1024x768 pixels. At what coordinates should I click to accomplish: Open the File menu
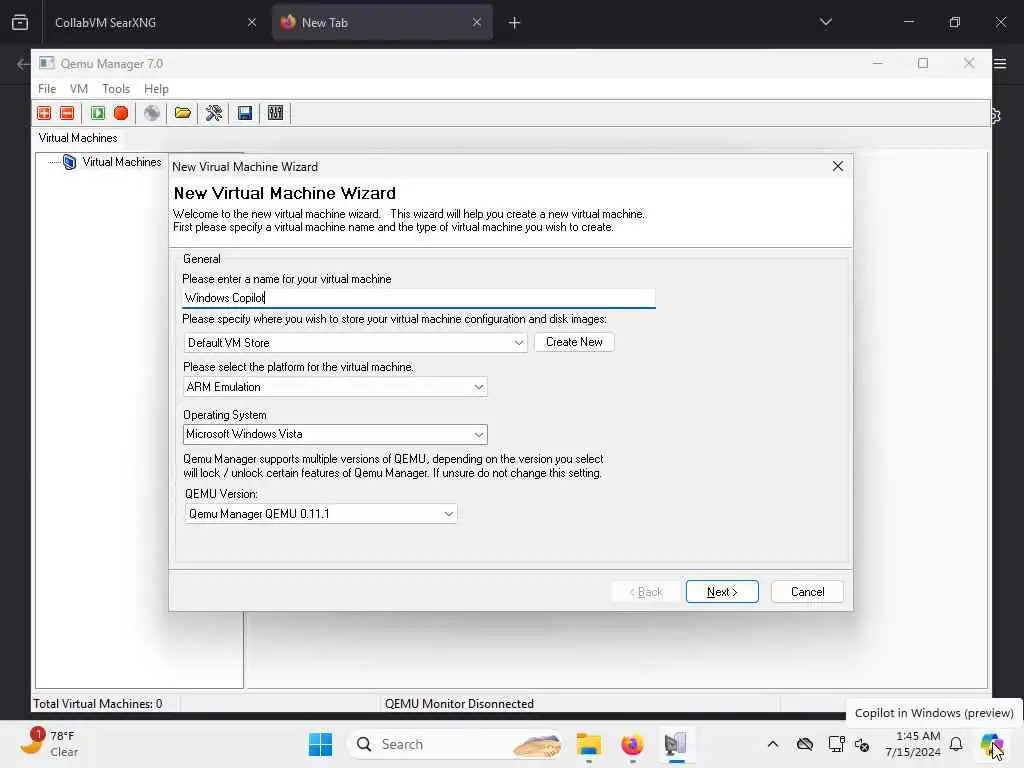[47, 89]
